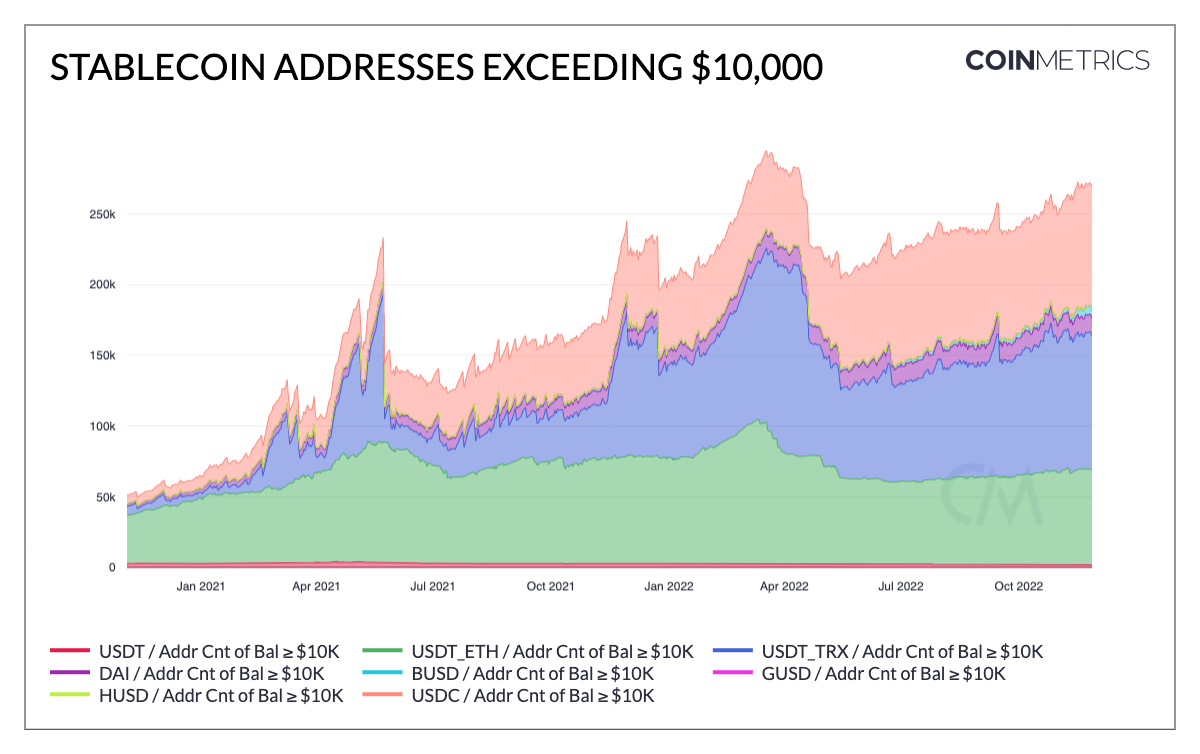Click the chart title 'Stablecoin Addresses Exceeding $10,000'
The width and height of the screenshot is (1200, 754).
(436, 67)
